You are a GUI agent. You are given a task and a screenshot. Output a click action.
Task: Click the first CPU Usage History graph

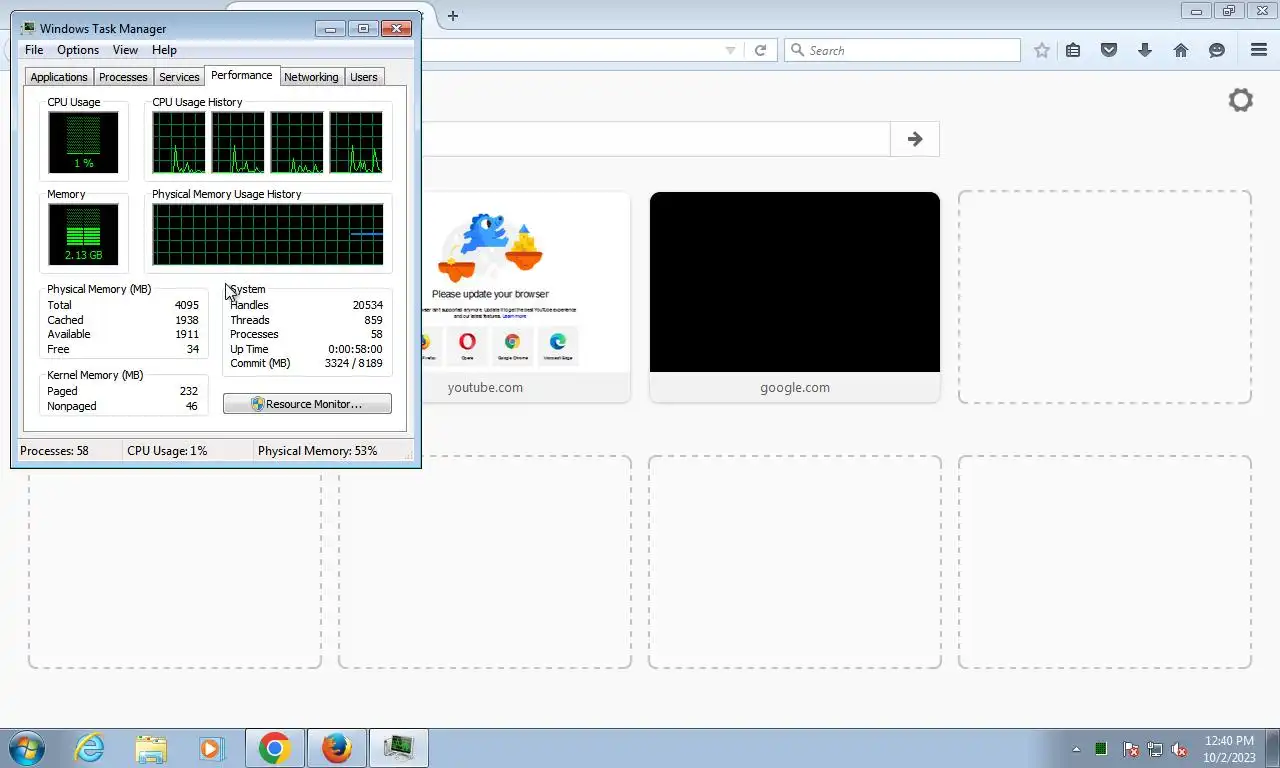[x=179, y=142]
